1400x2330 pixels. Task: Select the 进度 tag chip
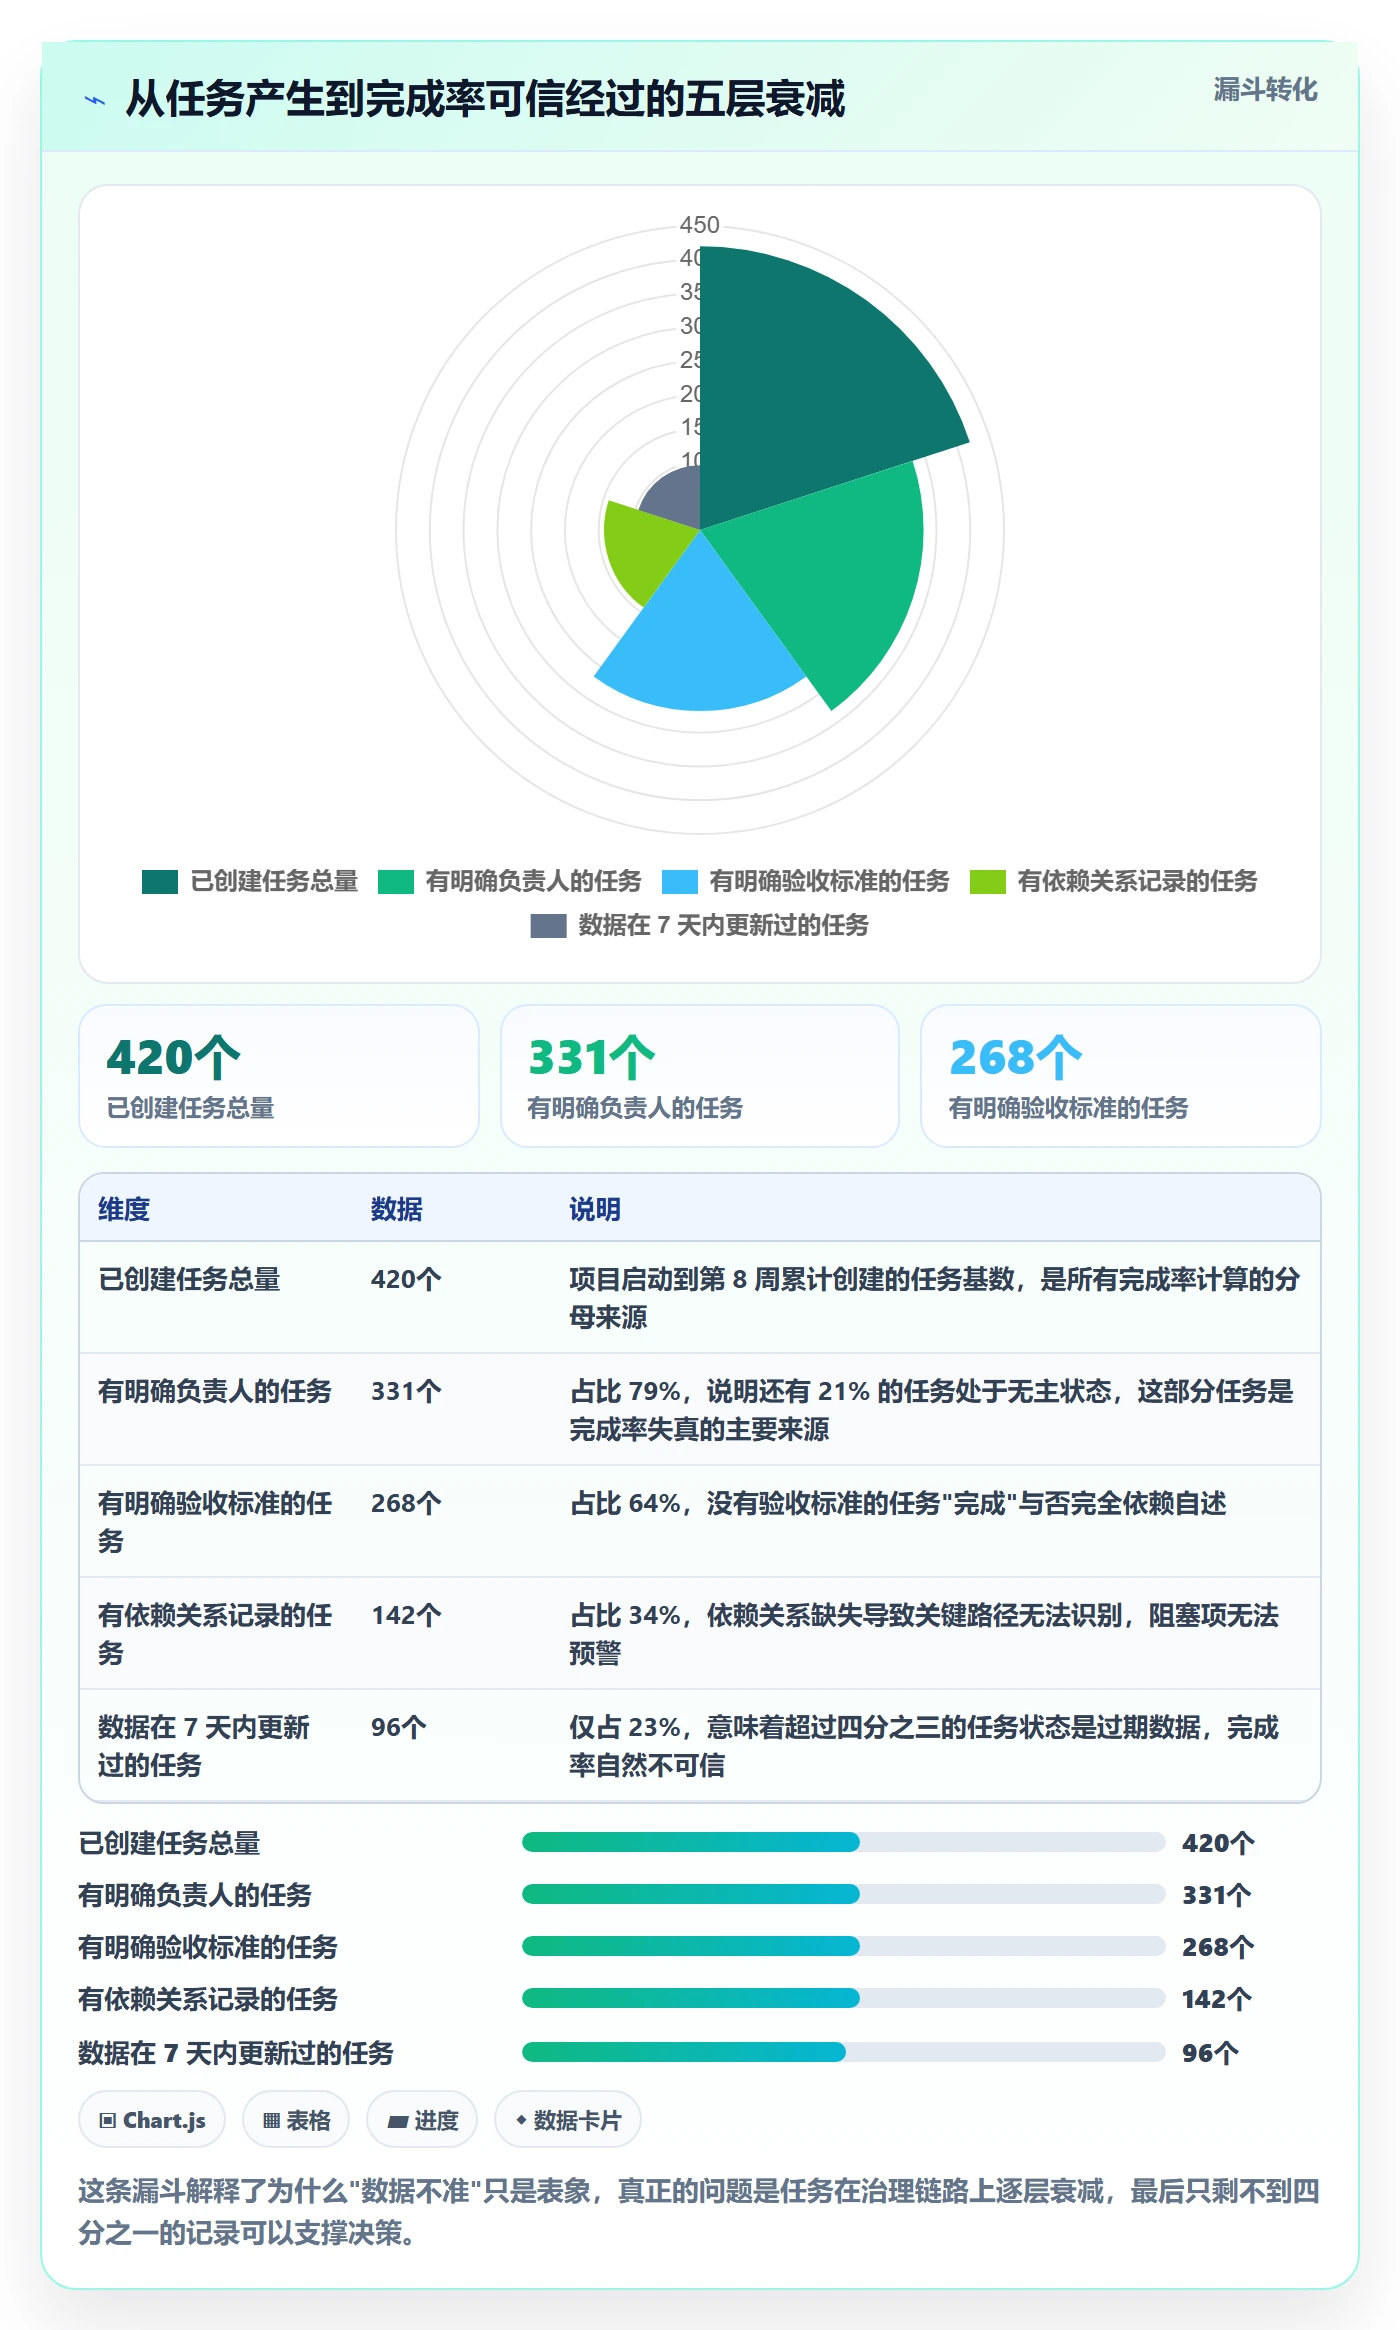422,2120
